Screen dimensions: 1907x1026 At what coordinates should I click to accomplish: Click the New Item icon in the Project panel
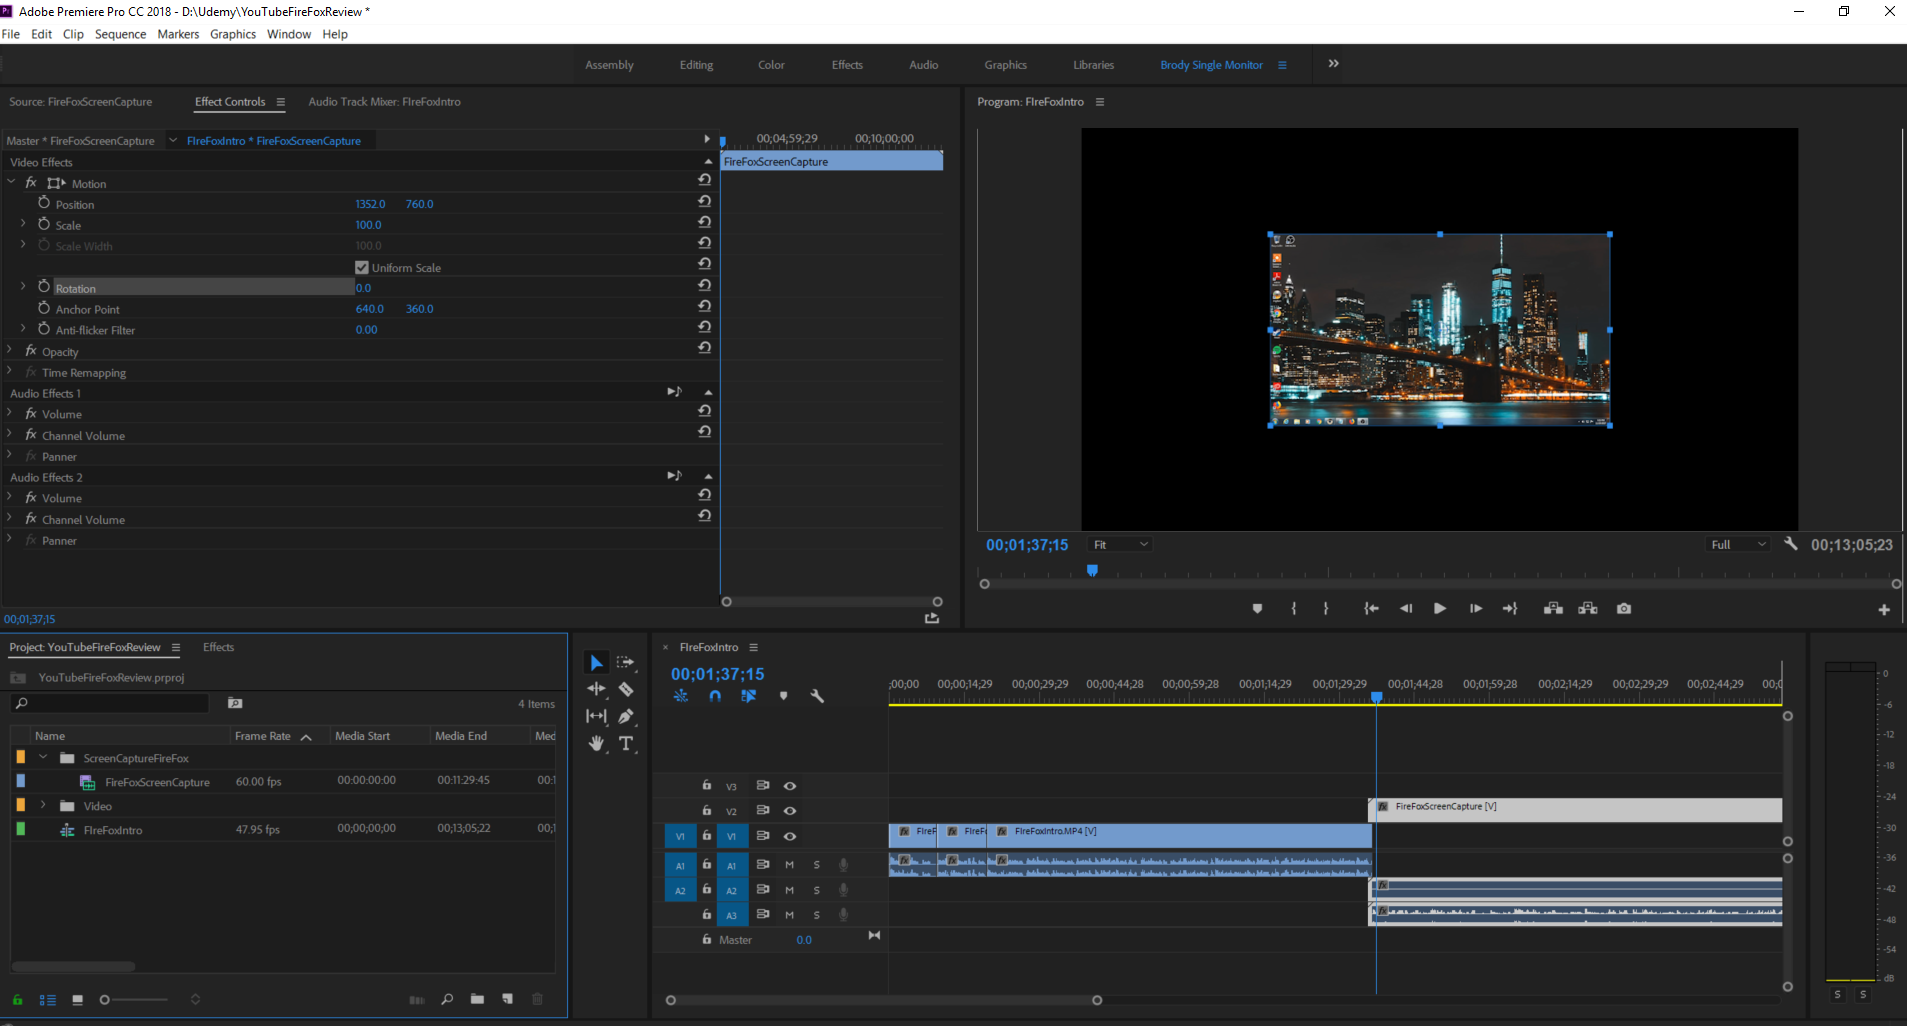tap(507, 1000)
